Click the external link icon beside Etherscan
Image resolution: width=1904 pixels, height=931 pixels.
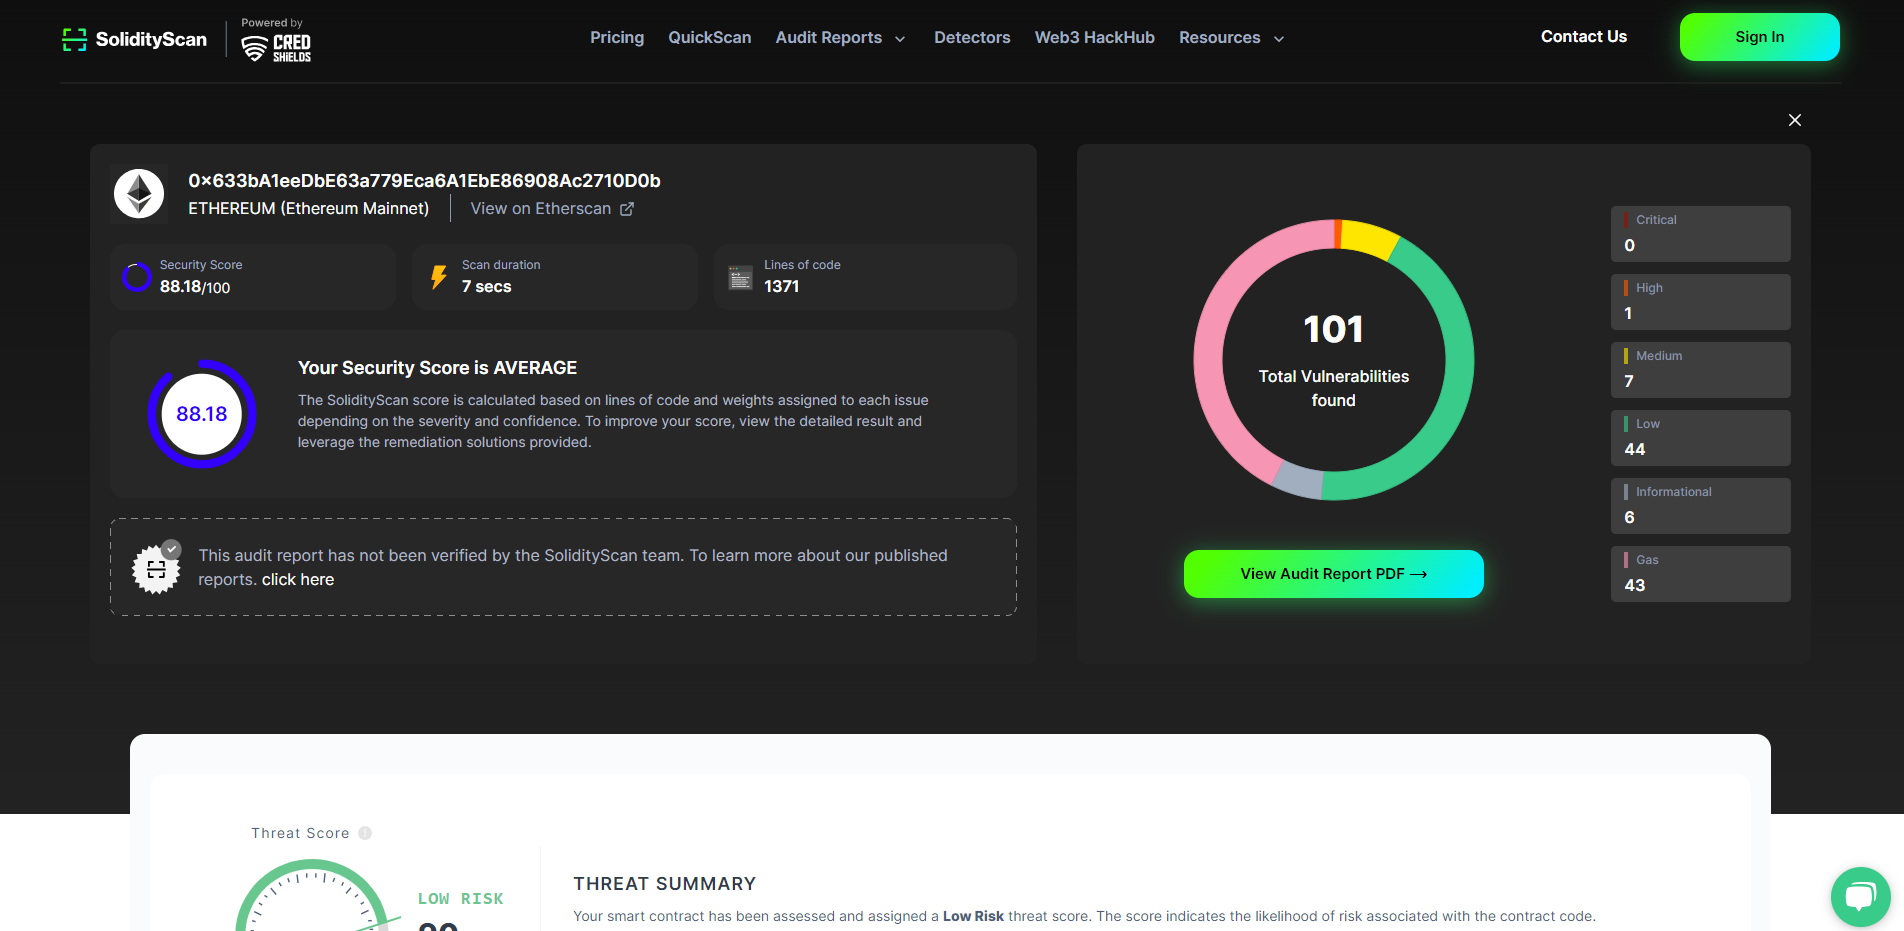point(627,209)
